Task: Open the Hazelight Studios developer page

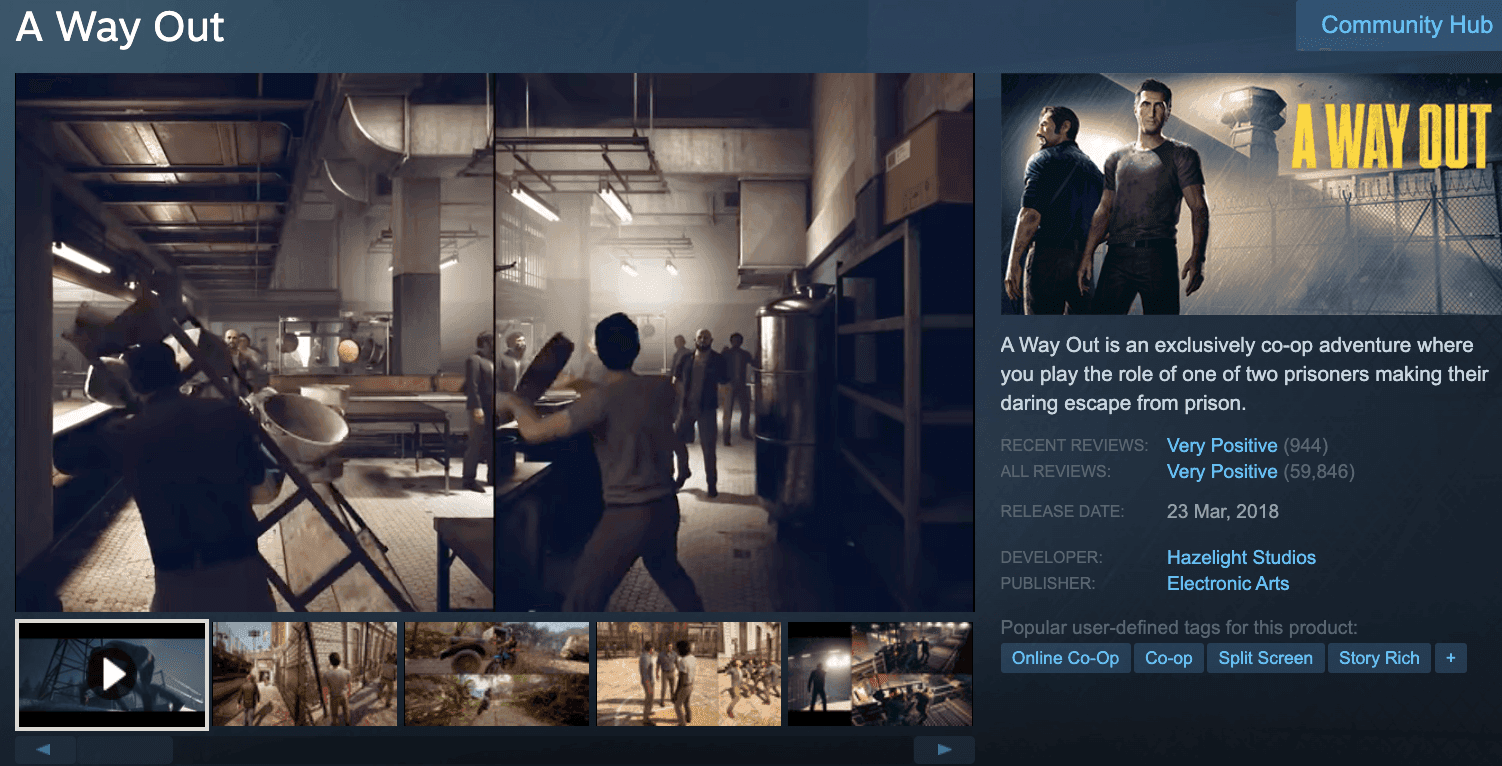Action: pyautogui.click(x=1241, y=557)
